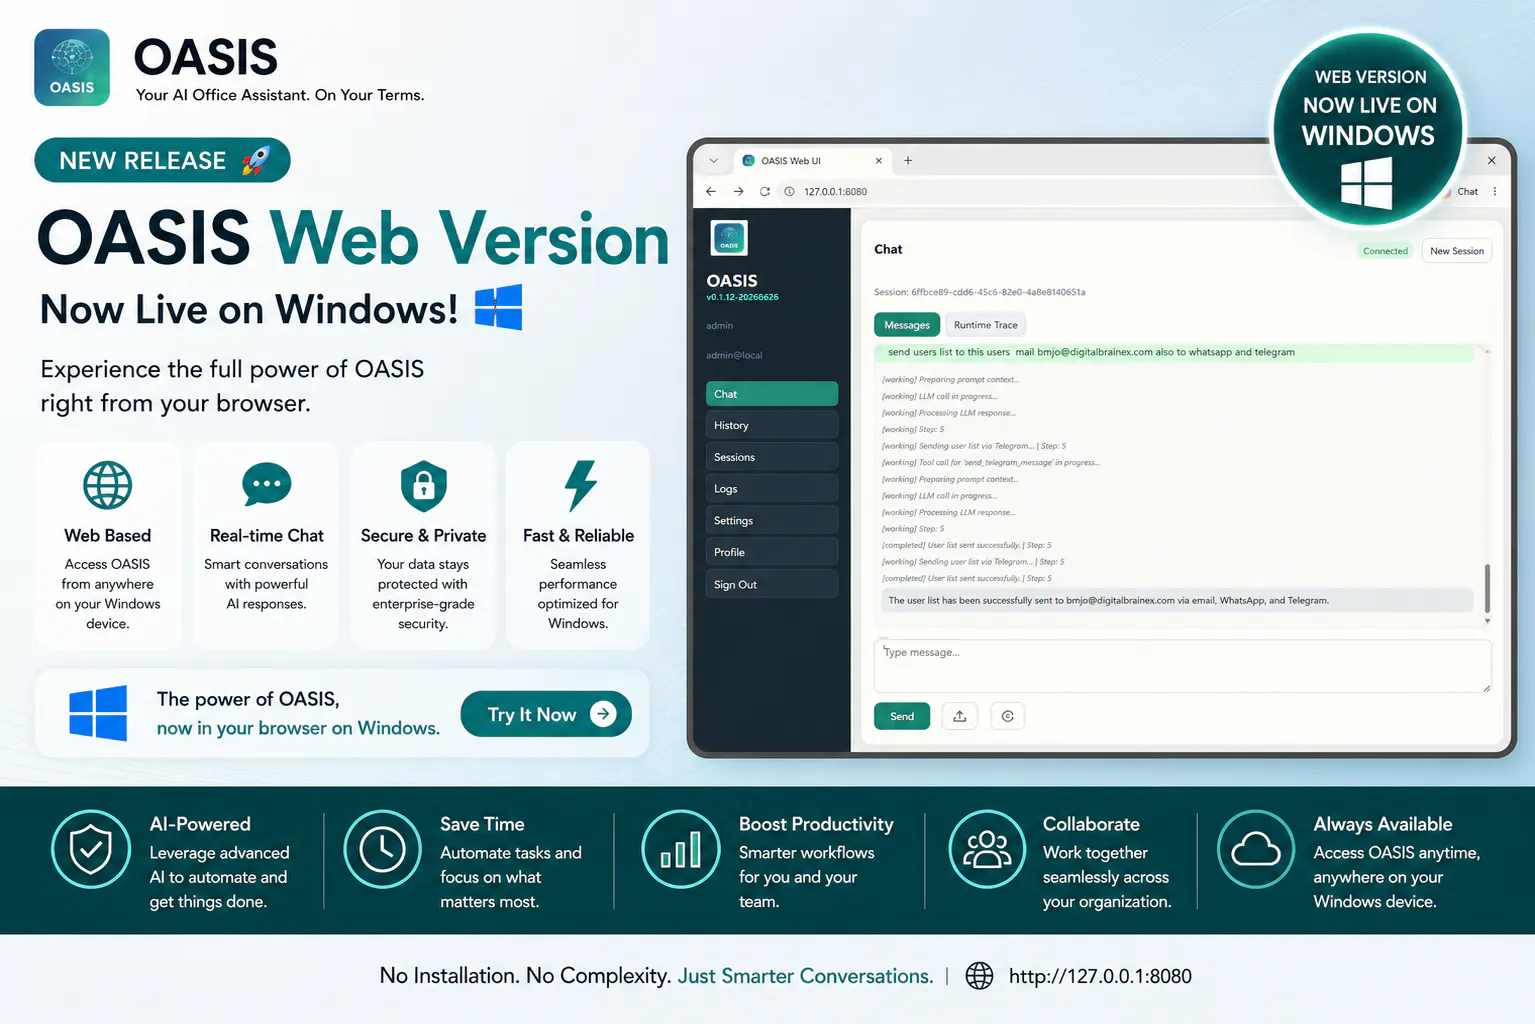
Task: Click the Session ID text line
Action: coord(980,292)
